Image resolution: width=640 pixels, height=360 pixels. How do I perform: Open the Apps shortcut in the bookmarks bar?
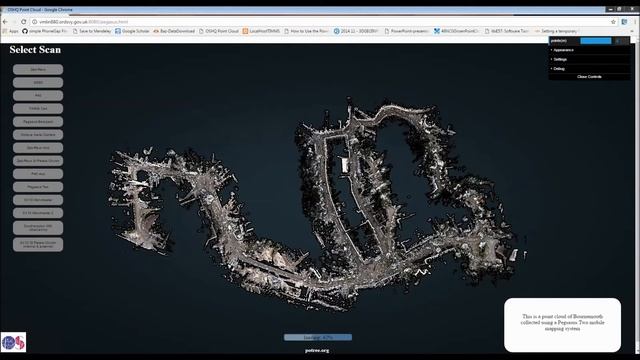click(11, 31)
